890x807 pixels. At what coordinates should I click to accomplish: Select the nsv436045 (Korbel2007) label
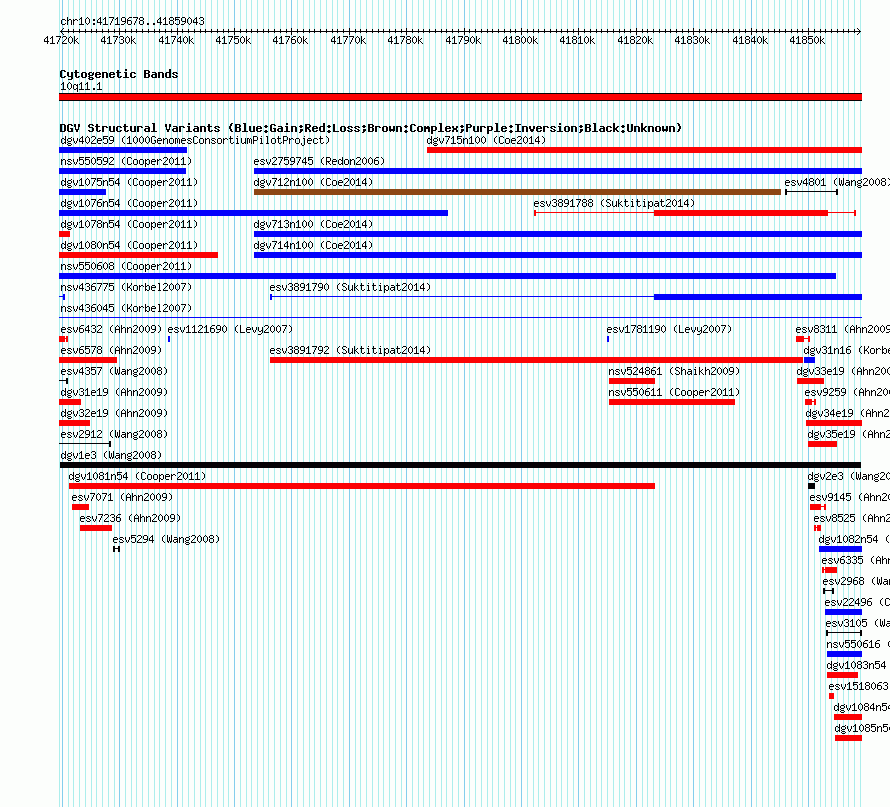(x=126, y=308)
